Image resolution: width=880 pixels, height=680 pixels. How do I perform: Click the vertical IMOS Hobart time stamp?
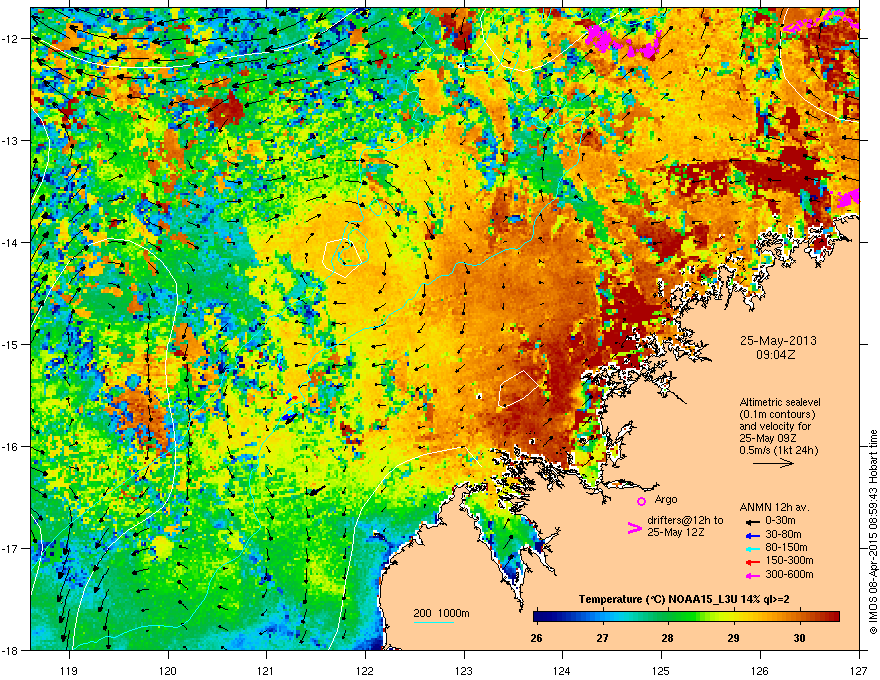(873, 532)
